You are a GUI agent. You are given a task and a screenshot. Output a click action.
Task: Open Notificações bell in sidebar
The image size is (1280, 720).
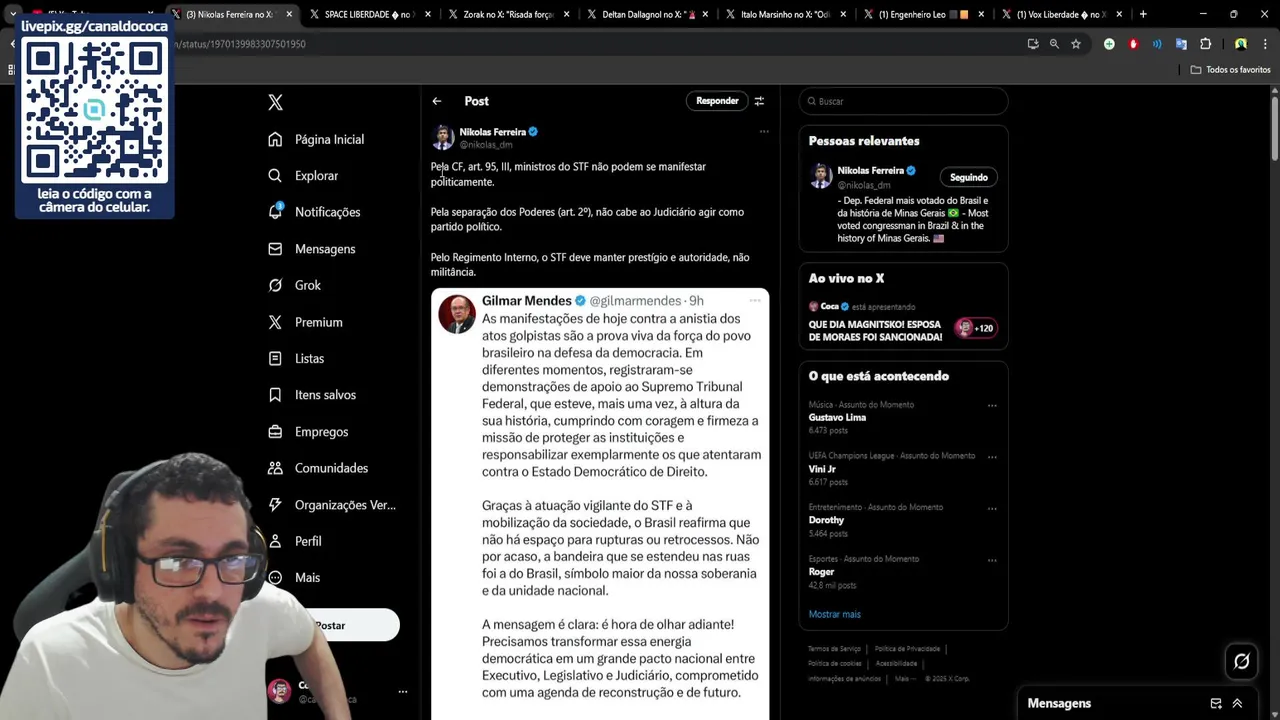click(x=275, y=211)
